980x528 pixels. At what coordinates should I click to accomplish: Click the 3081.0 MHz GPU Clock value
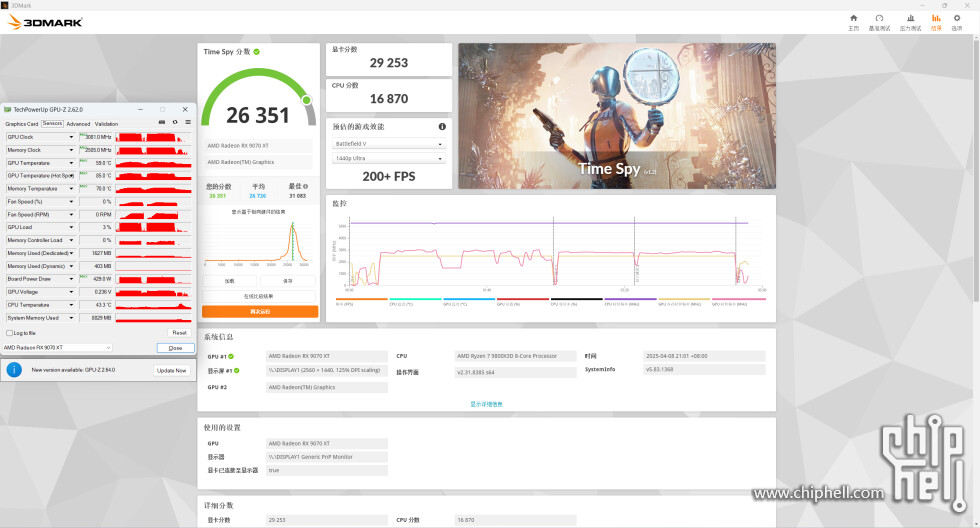[x=98, y=137]
